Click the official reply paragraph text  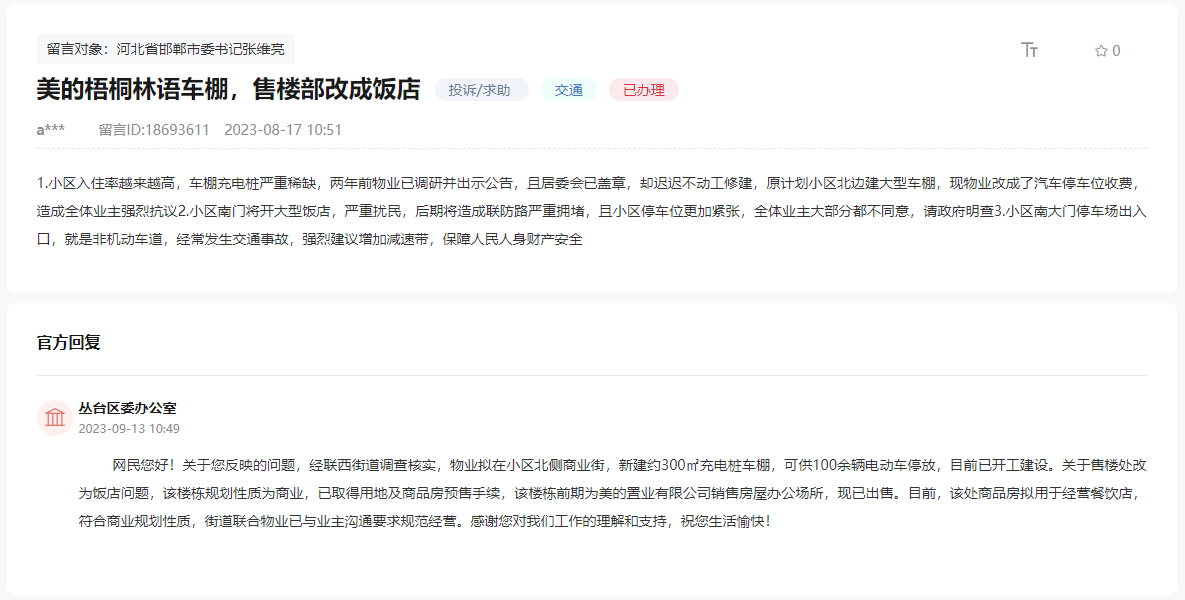click(612, 493)
